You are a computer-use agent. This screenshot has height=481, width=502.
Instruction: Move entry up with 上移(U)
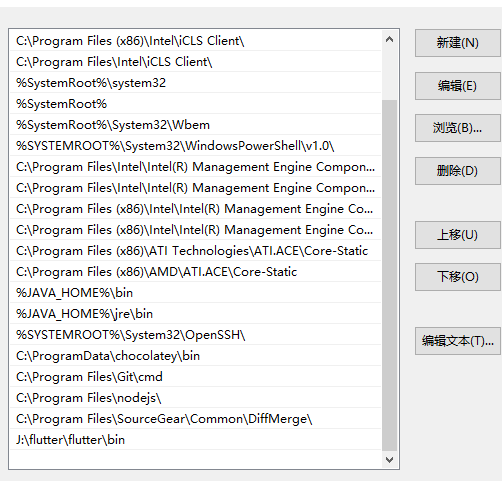(458, 235)
